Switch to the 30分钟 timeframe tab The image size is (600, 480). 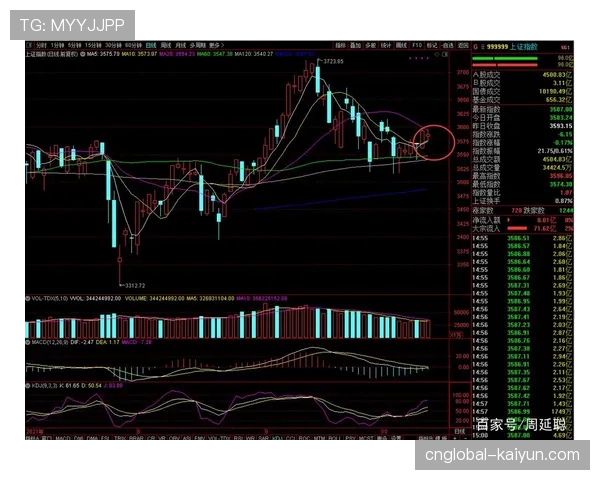112,45
